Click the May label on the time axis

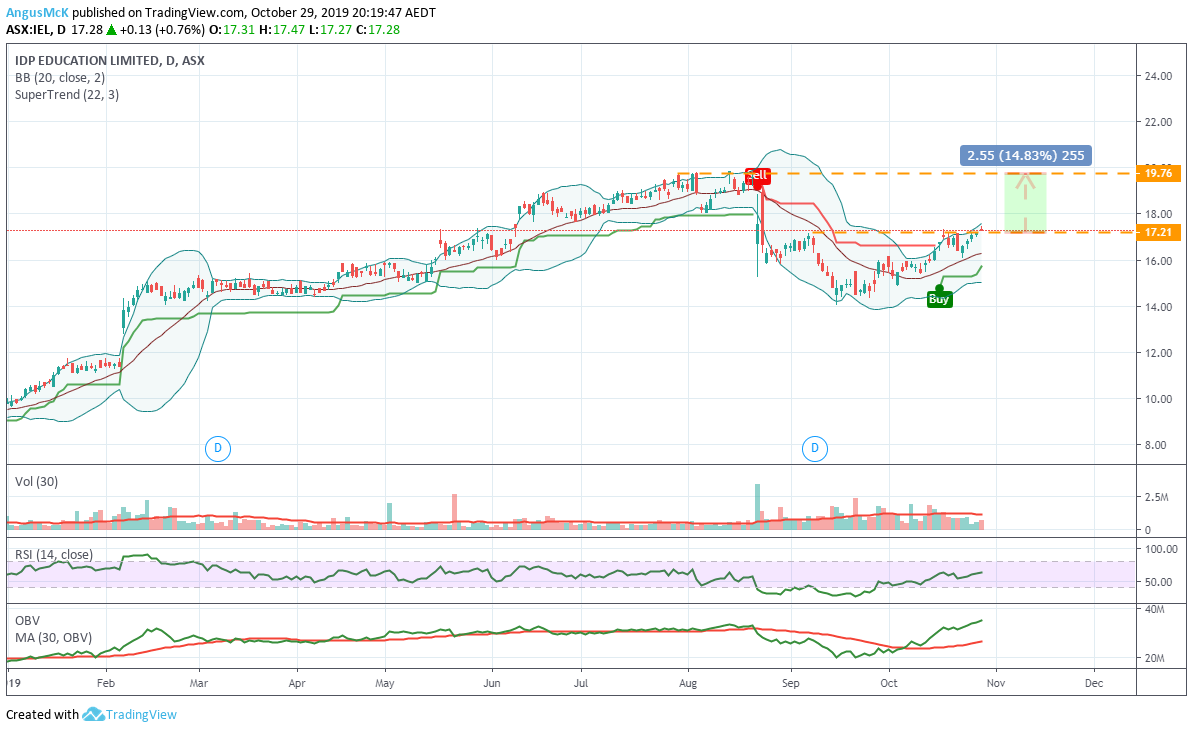tap(385, 683)
